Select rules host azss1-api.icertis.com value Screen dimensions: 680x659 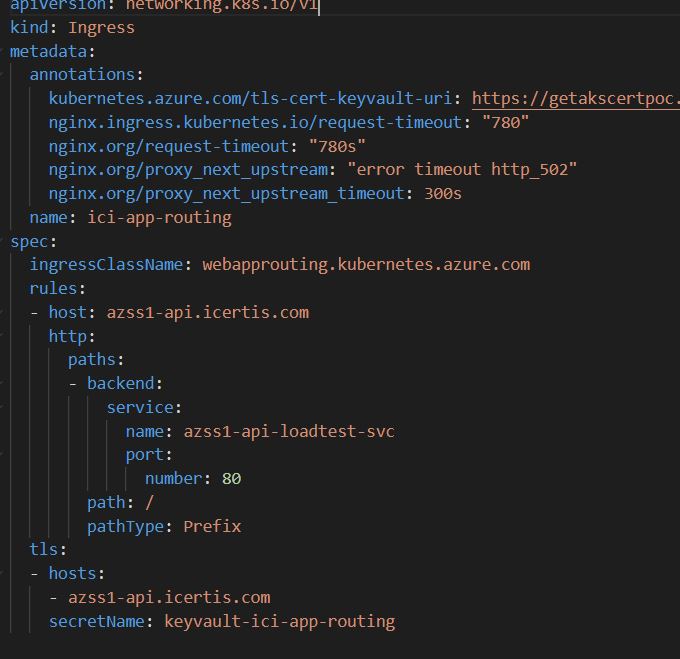(208, 313)
